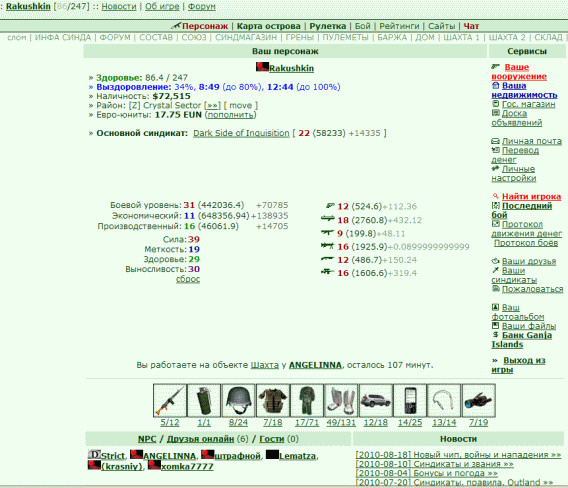This screenshot has height=488, width=568.
Task: Click the binoculars item slot 7/19
Action: (479, 401)
